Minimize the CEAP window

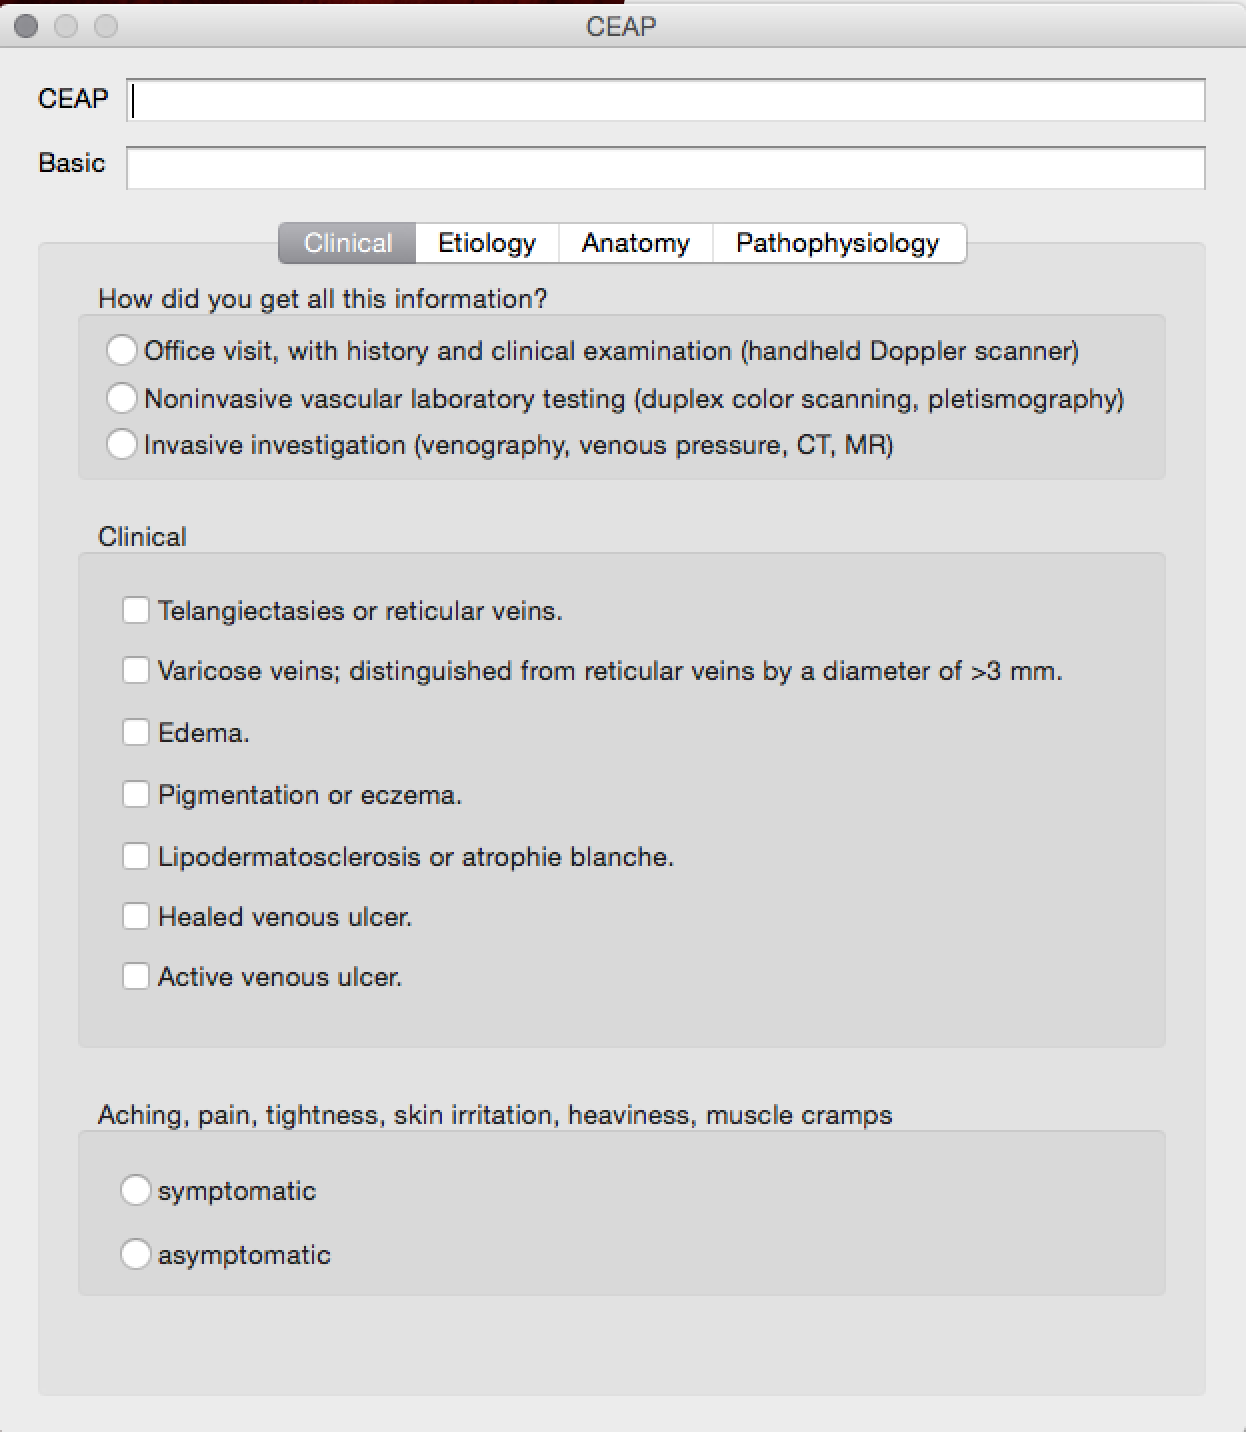[x=68, y=27]
